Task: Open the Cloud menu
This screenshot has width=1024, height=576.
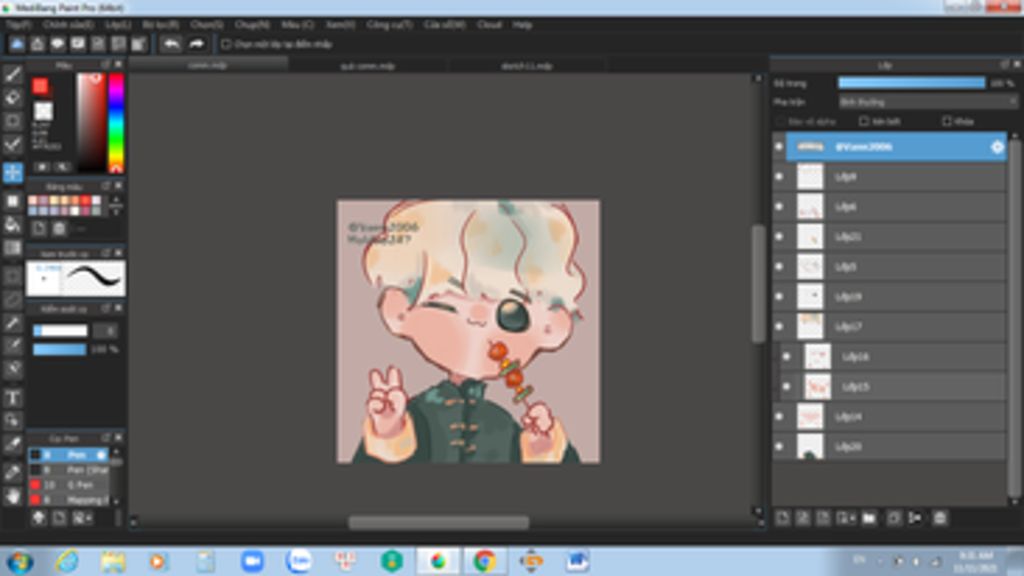Action: pyautogui.click(x=489, y=25)
